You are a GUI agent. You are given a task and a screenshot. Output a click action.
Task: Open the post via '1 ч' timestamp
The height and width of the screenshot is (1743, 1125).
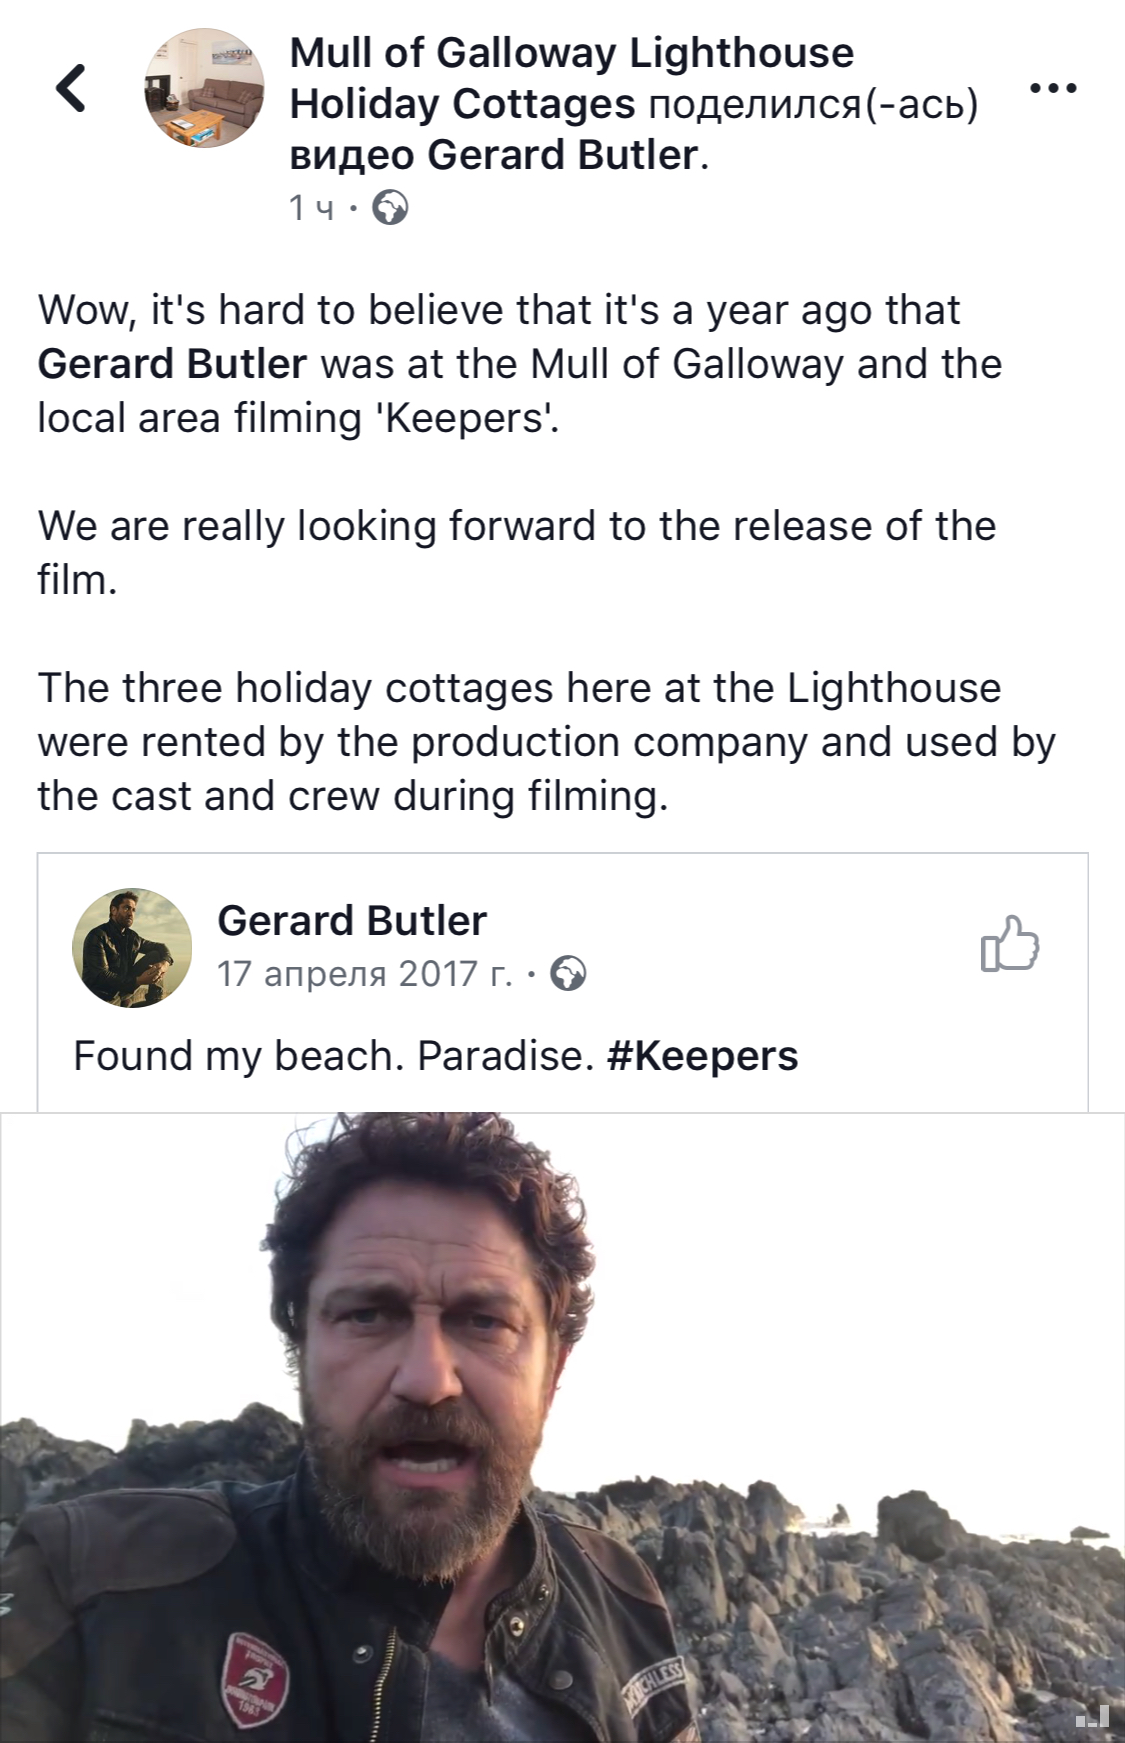311,208
